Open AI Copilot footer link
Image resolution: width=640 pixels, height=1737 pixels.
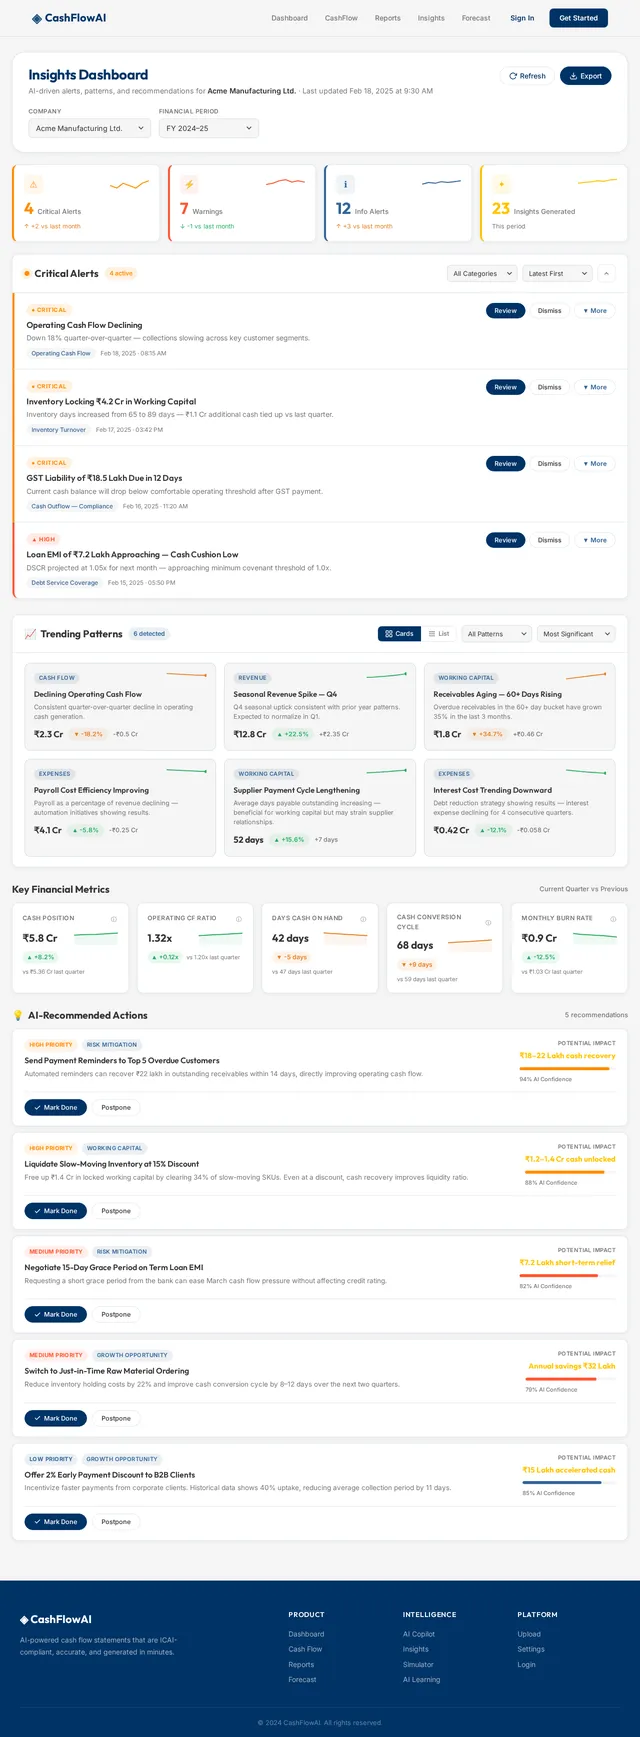click(419, 1634)
